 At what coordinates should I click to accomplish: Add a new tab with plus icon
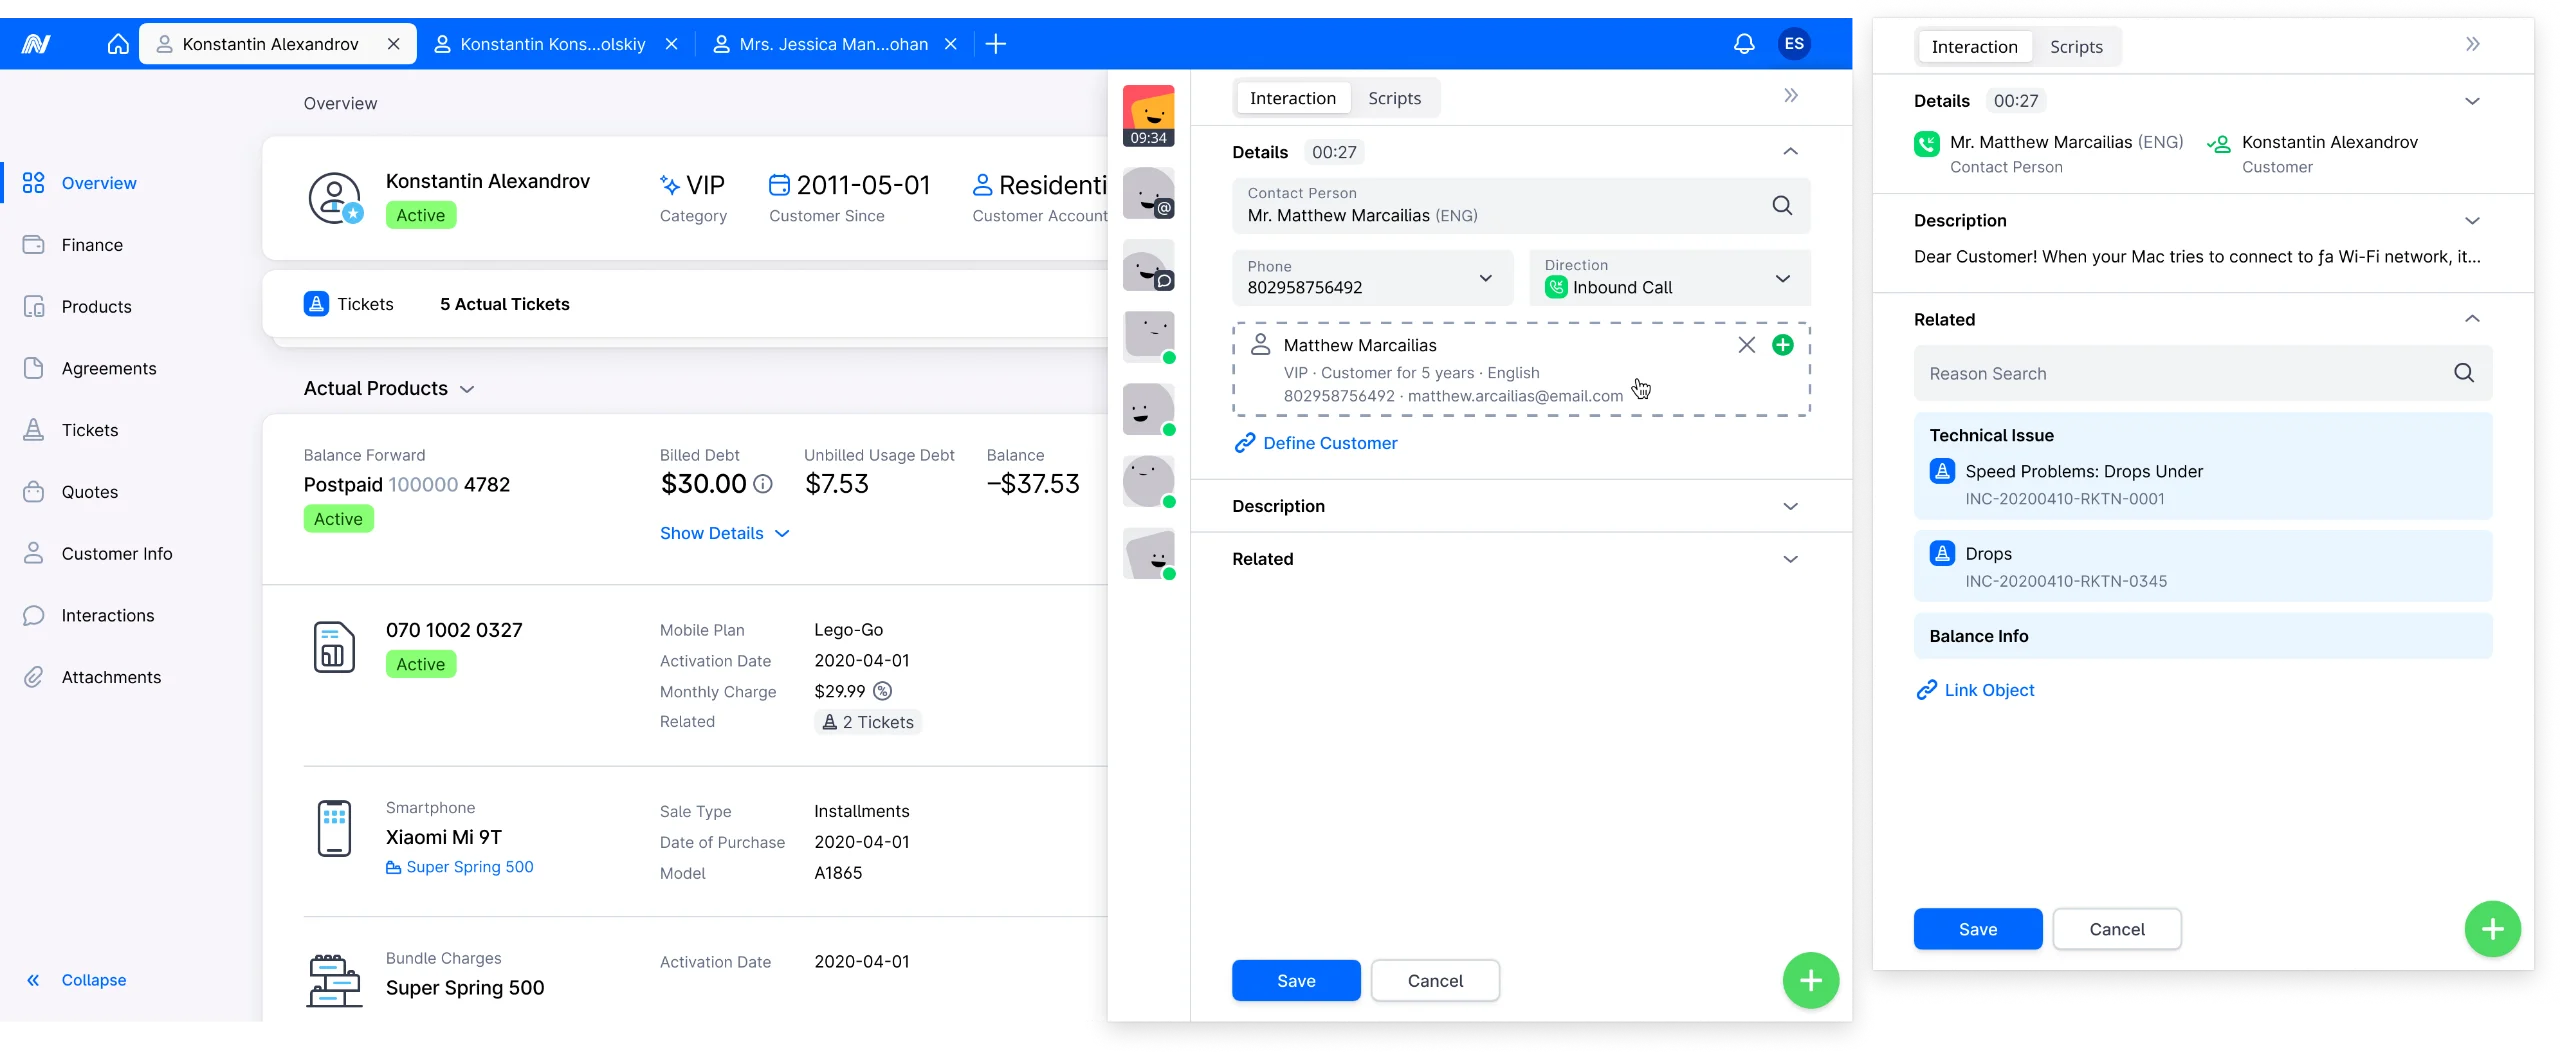pos(996,44)
